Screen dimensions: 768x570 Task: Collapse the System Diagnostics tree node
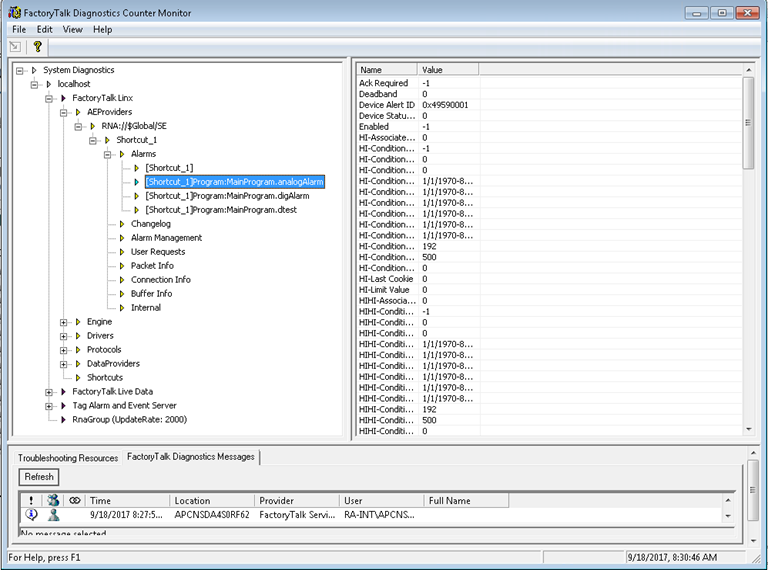(21, 70)
